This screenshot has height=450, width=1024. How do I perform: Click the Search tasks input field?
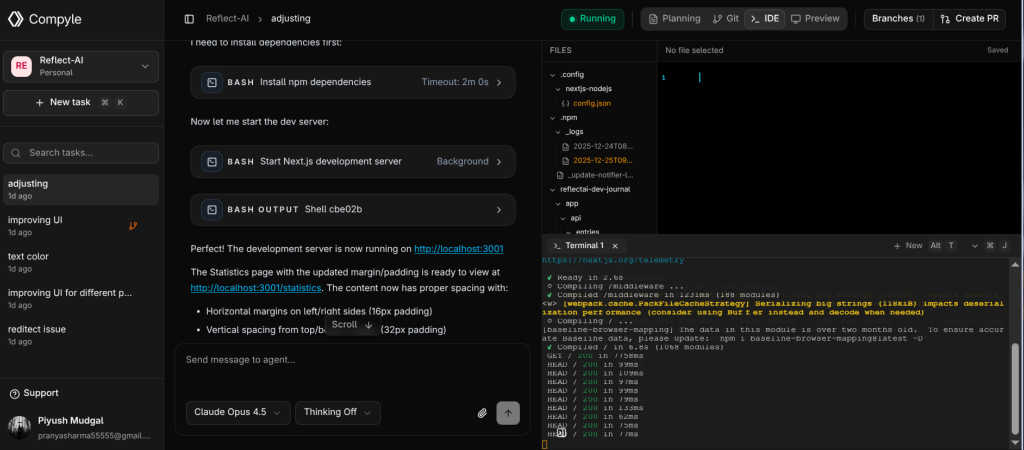[x=81, y=153]
